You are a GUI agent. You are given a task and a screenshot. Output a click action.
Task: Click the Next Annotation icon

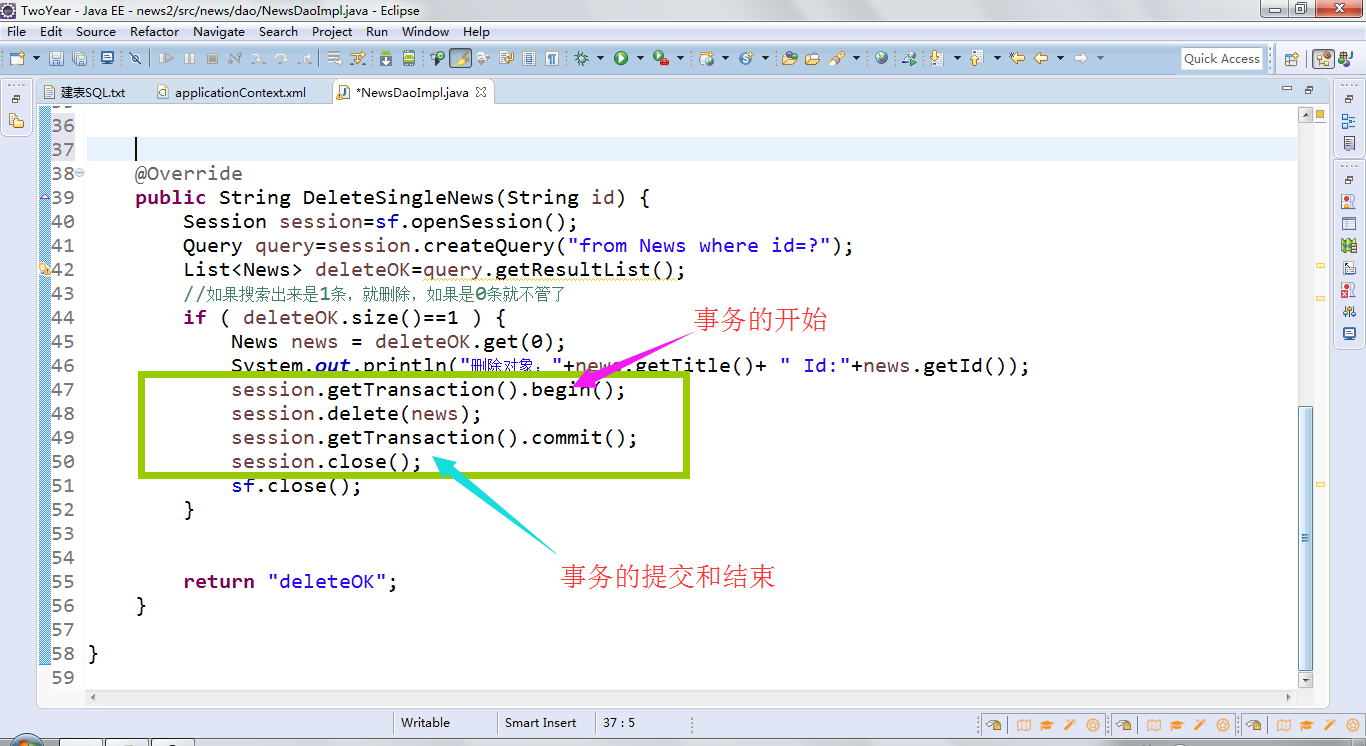(x=937, y=58)
